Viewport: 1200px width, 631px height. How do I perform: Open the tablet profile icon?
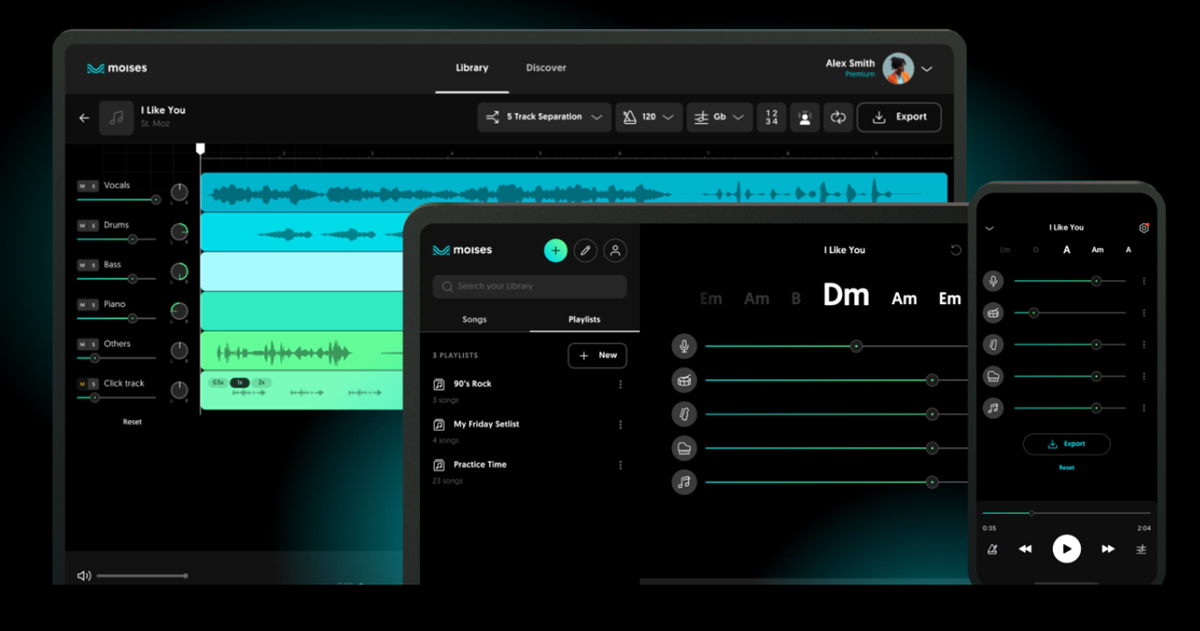click(616, 250)
